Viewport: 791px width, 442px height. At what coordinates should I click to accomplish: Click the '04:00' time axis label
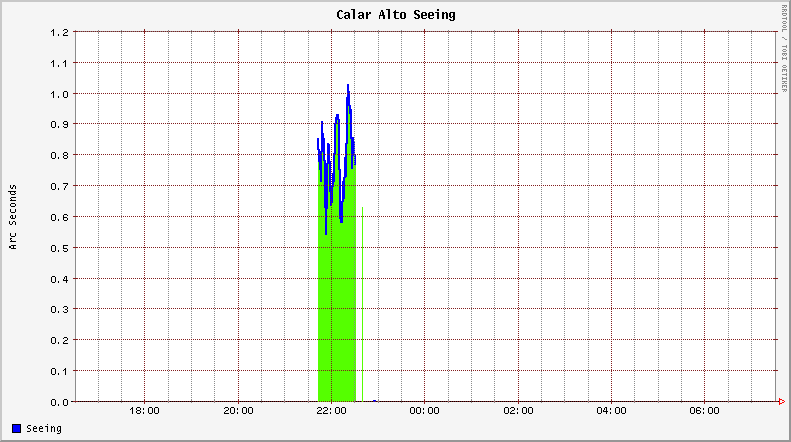[611, 411]
